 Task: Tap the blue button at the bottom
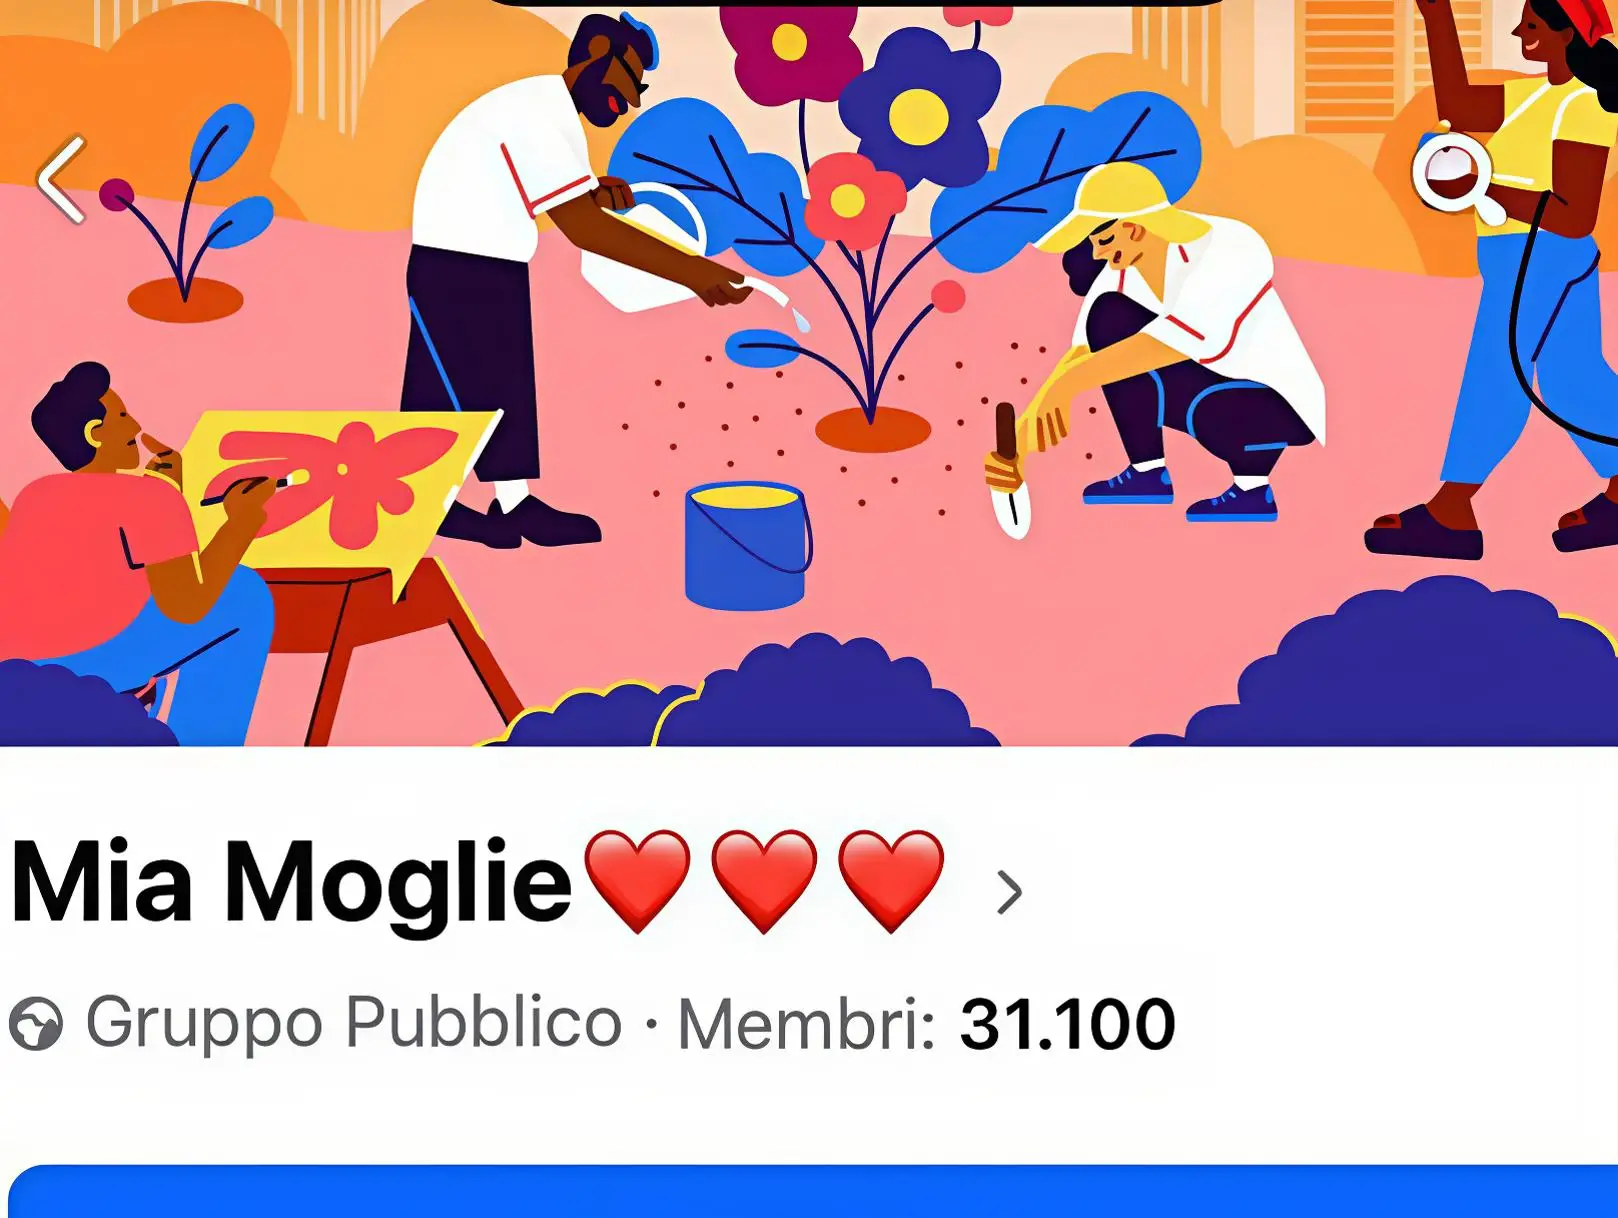[x=812, y=1192]
